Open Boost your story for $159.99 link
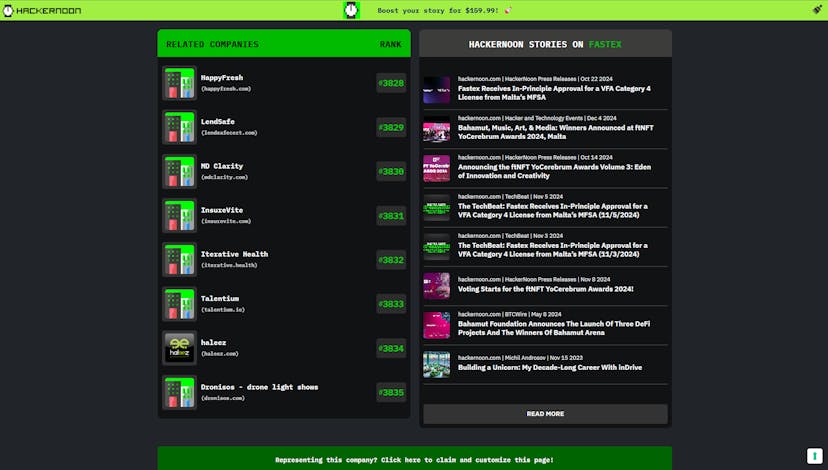The height and width of the screenshot is (470, 828). 445,11
